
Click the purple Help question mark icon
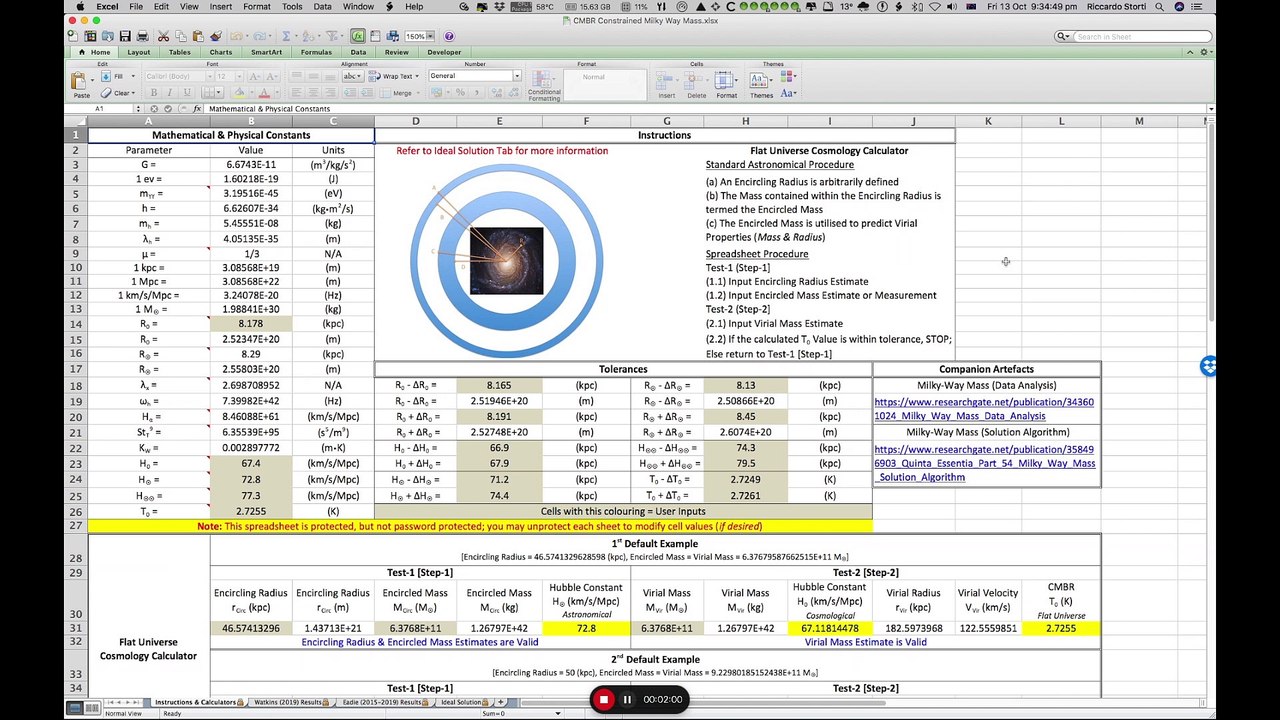448,36
